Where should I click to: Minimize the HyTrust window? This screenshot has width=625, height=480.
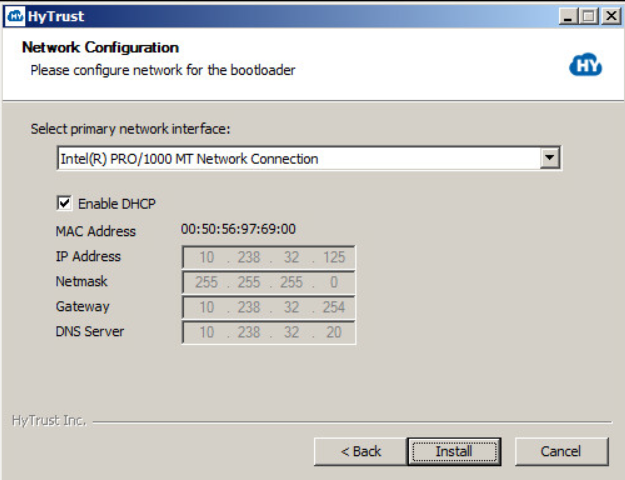click(x=569, y=17)
